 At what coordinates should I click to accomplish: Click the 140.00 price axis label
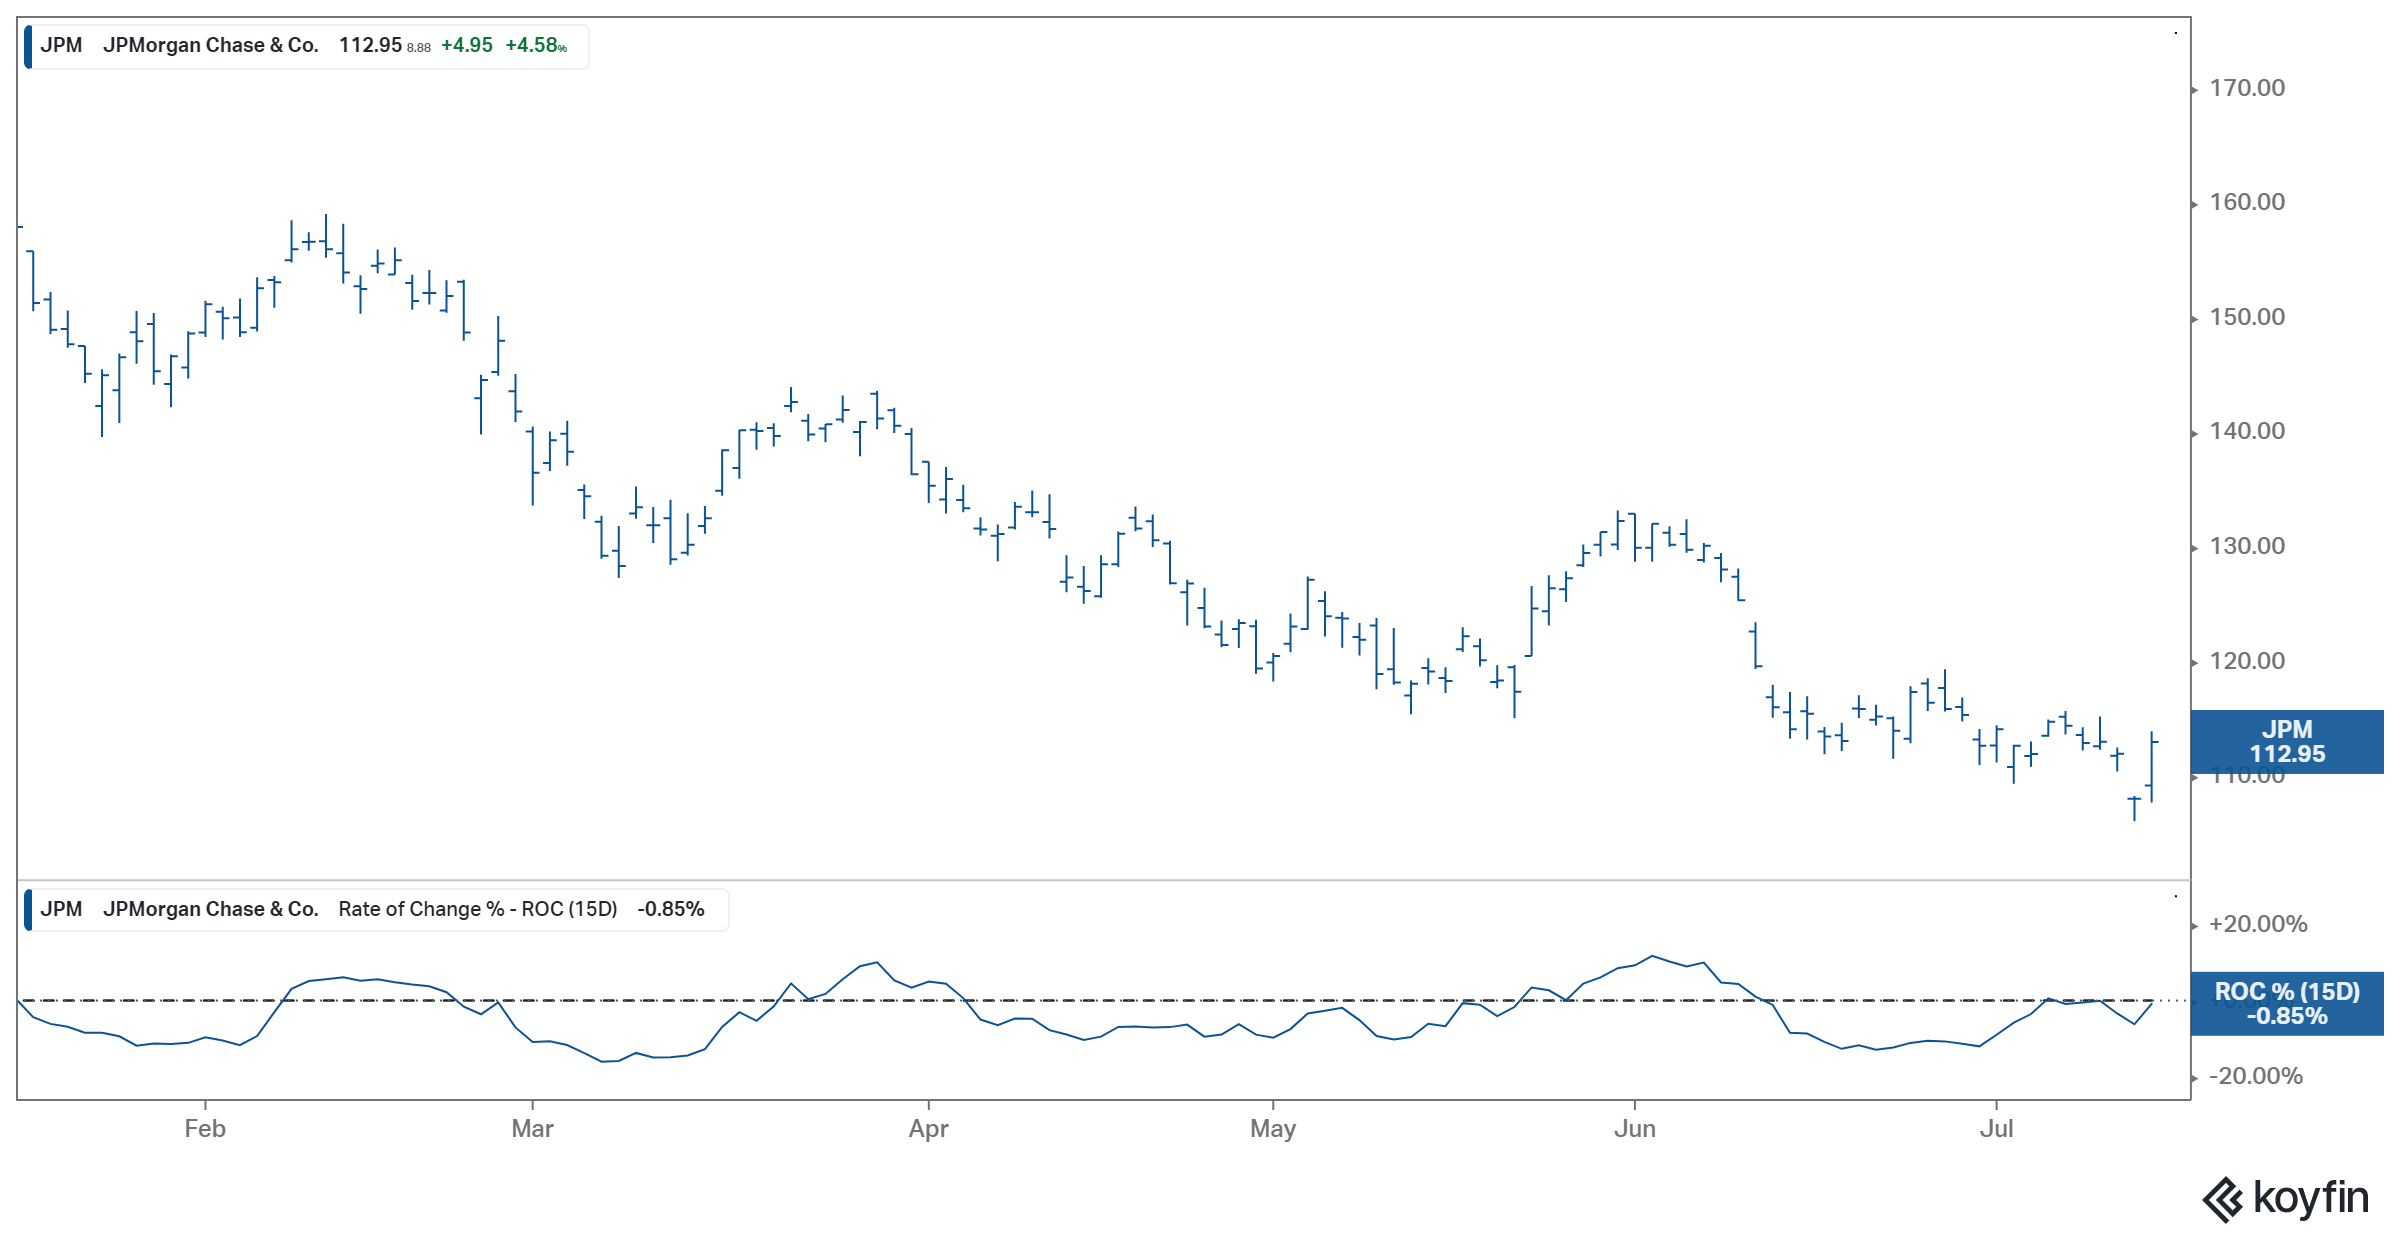point(2247,431)
